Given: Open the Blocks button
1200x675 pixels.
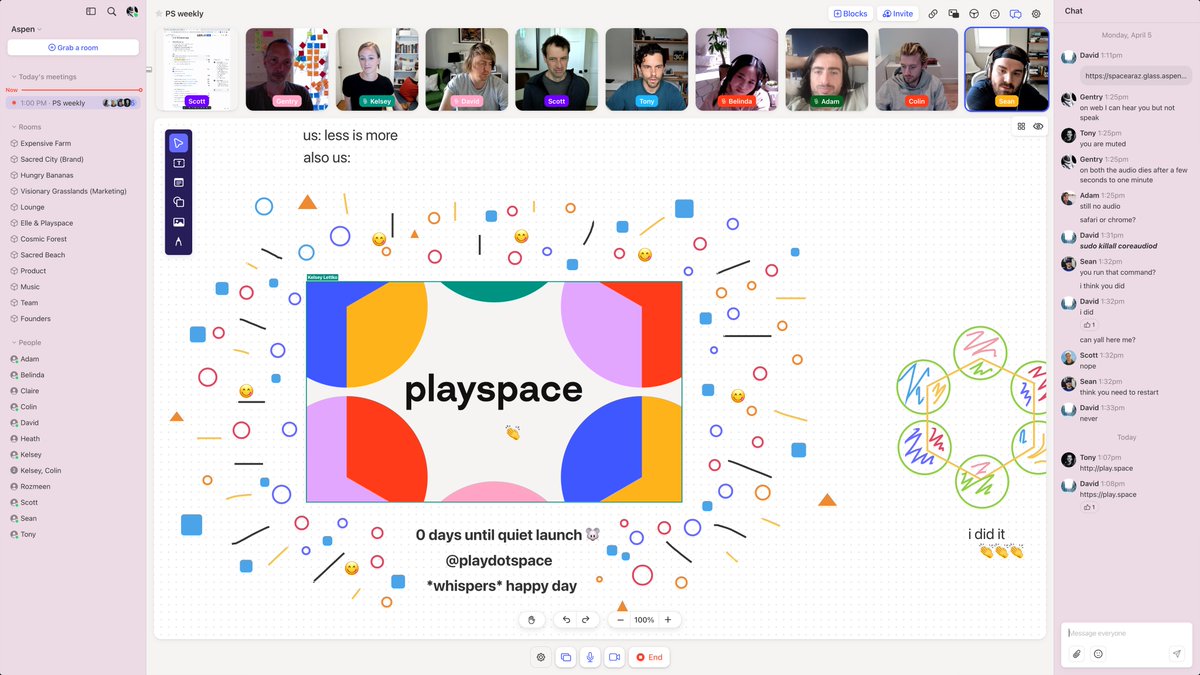Looking at the screenshot, I should pos(850,14).
